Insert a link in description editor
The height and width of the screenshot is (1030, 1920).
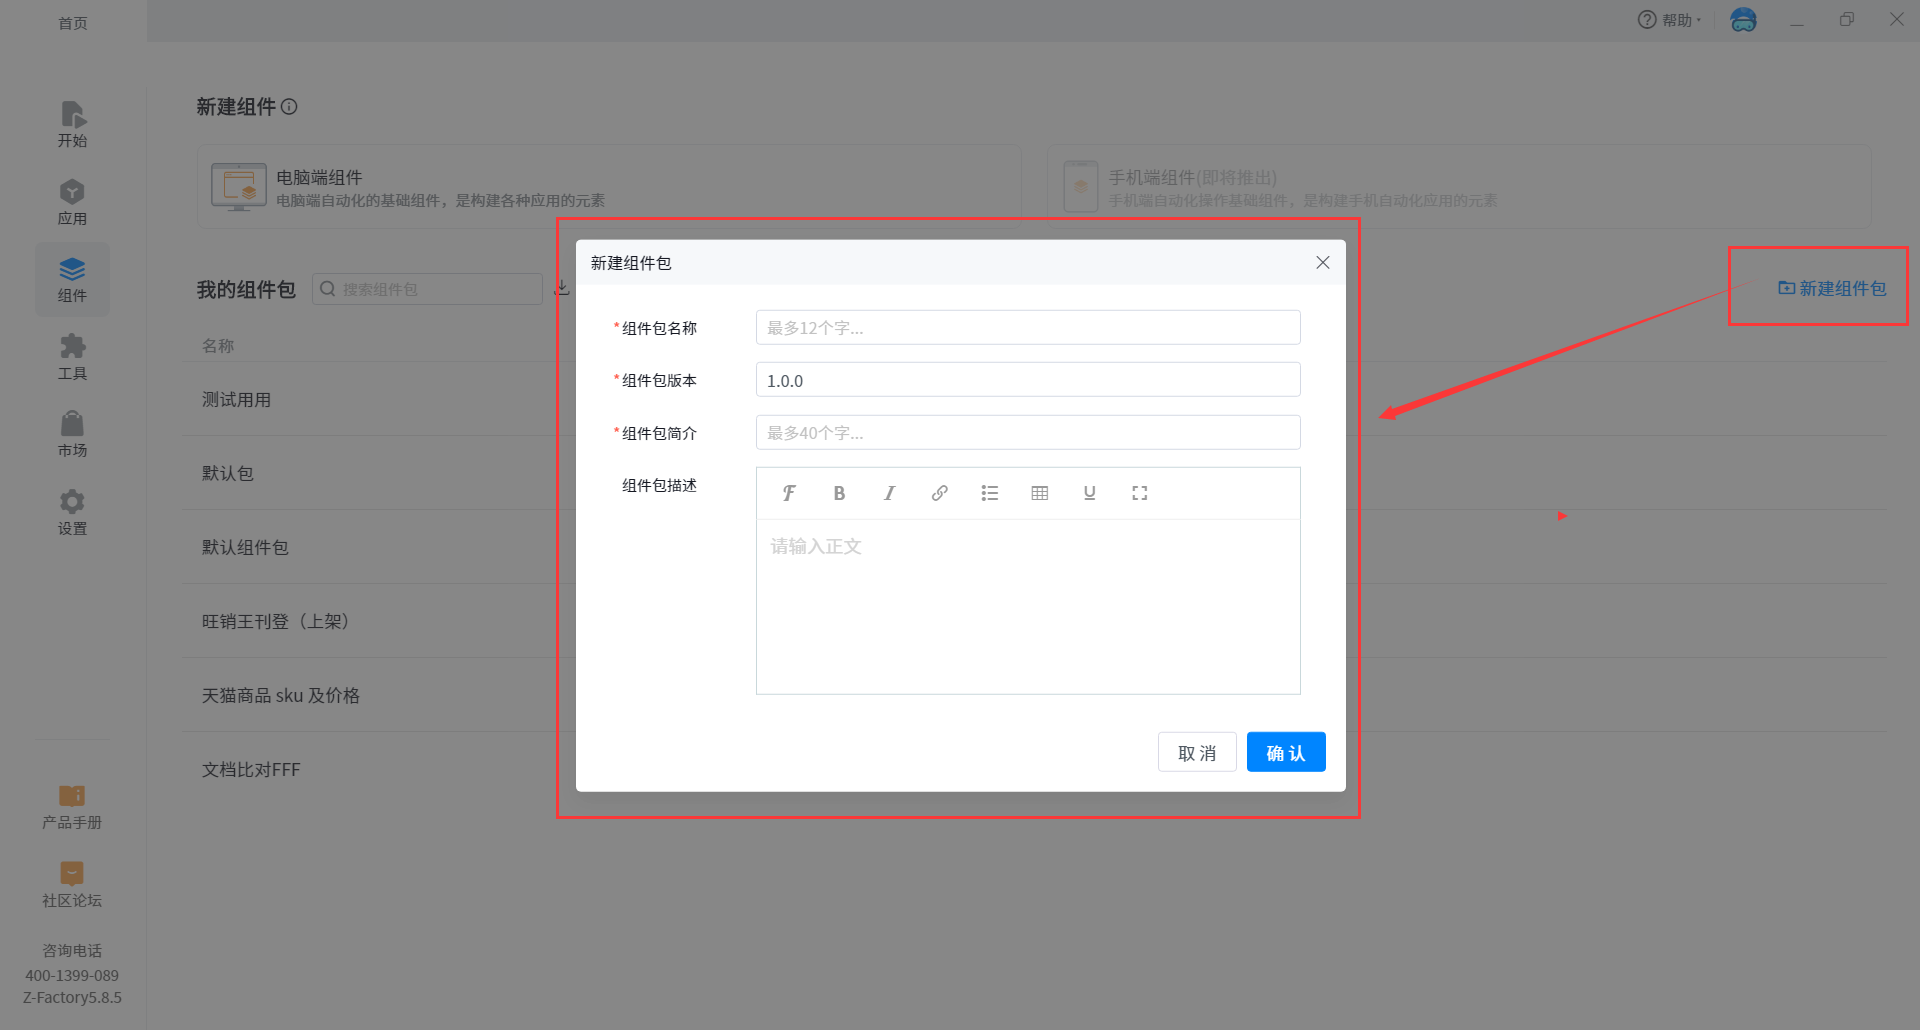[939, 493]
